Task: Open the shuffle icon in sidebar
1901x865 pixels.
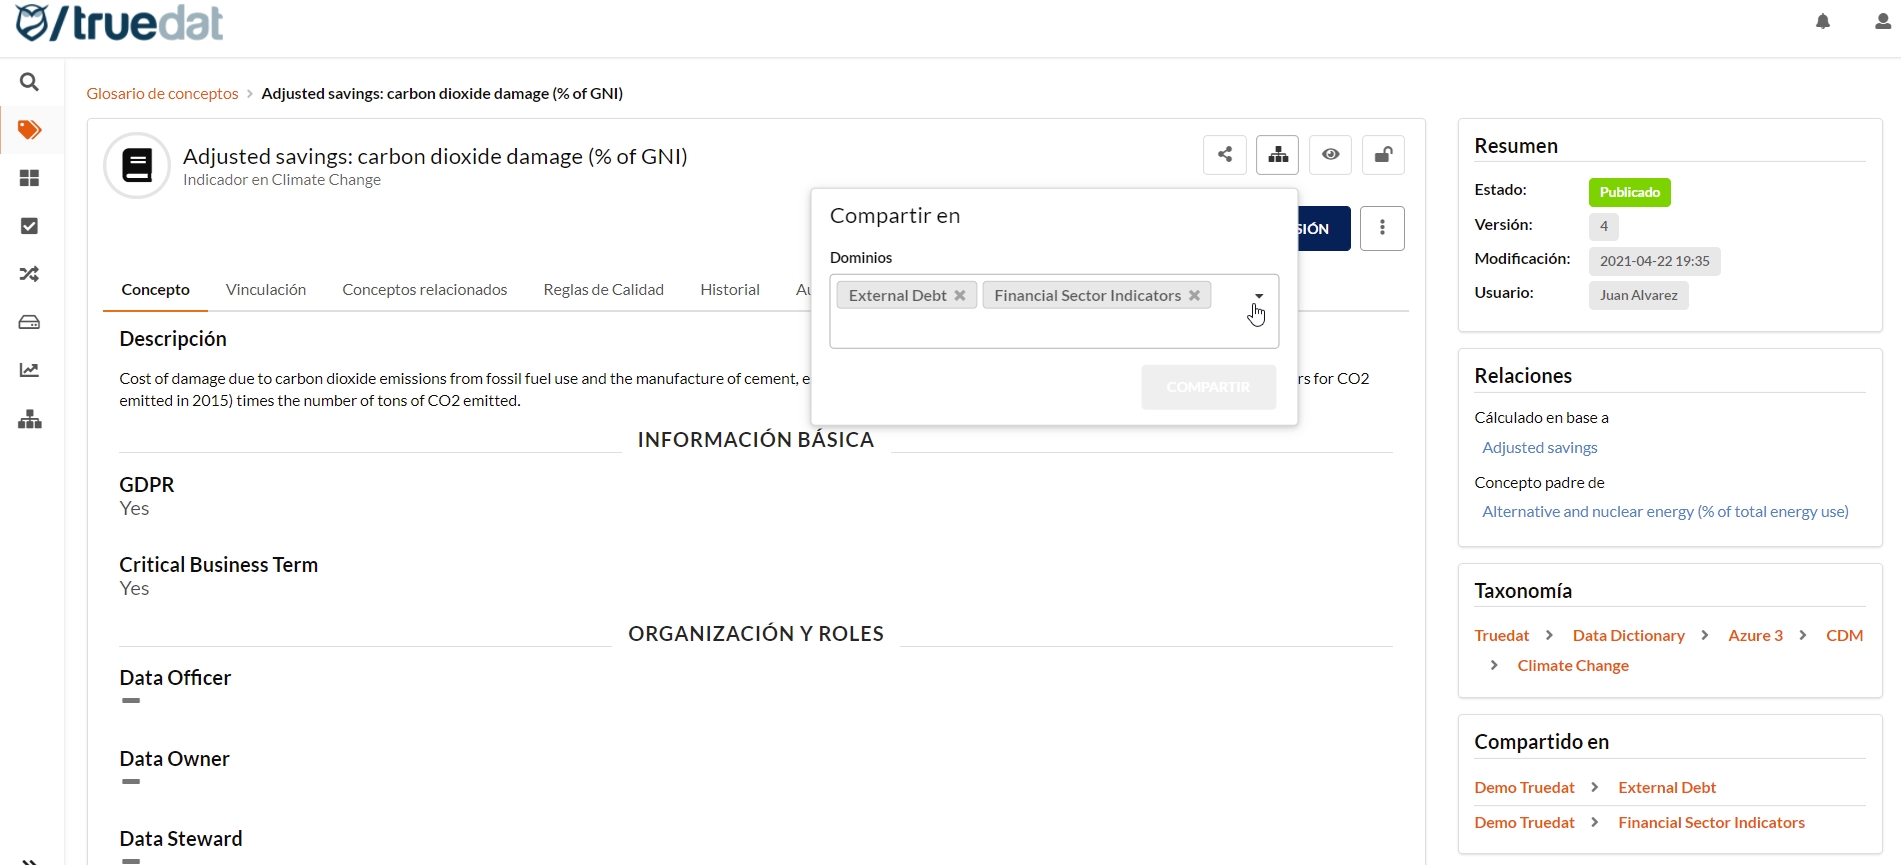Action: coord(30,274)
